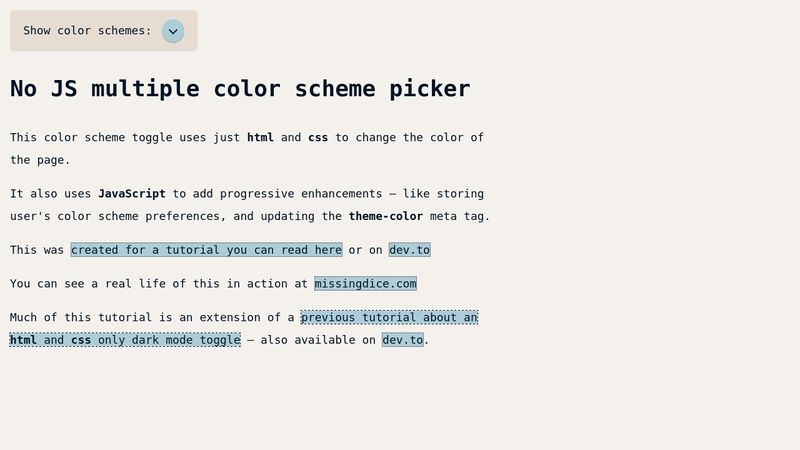Click the bold "css" in the first paragraph
Screen dimensions: 800x450
317,138
